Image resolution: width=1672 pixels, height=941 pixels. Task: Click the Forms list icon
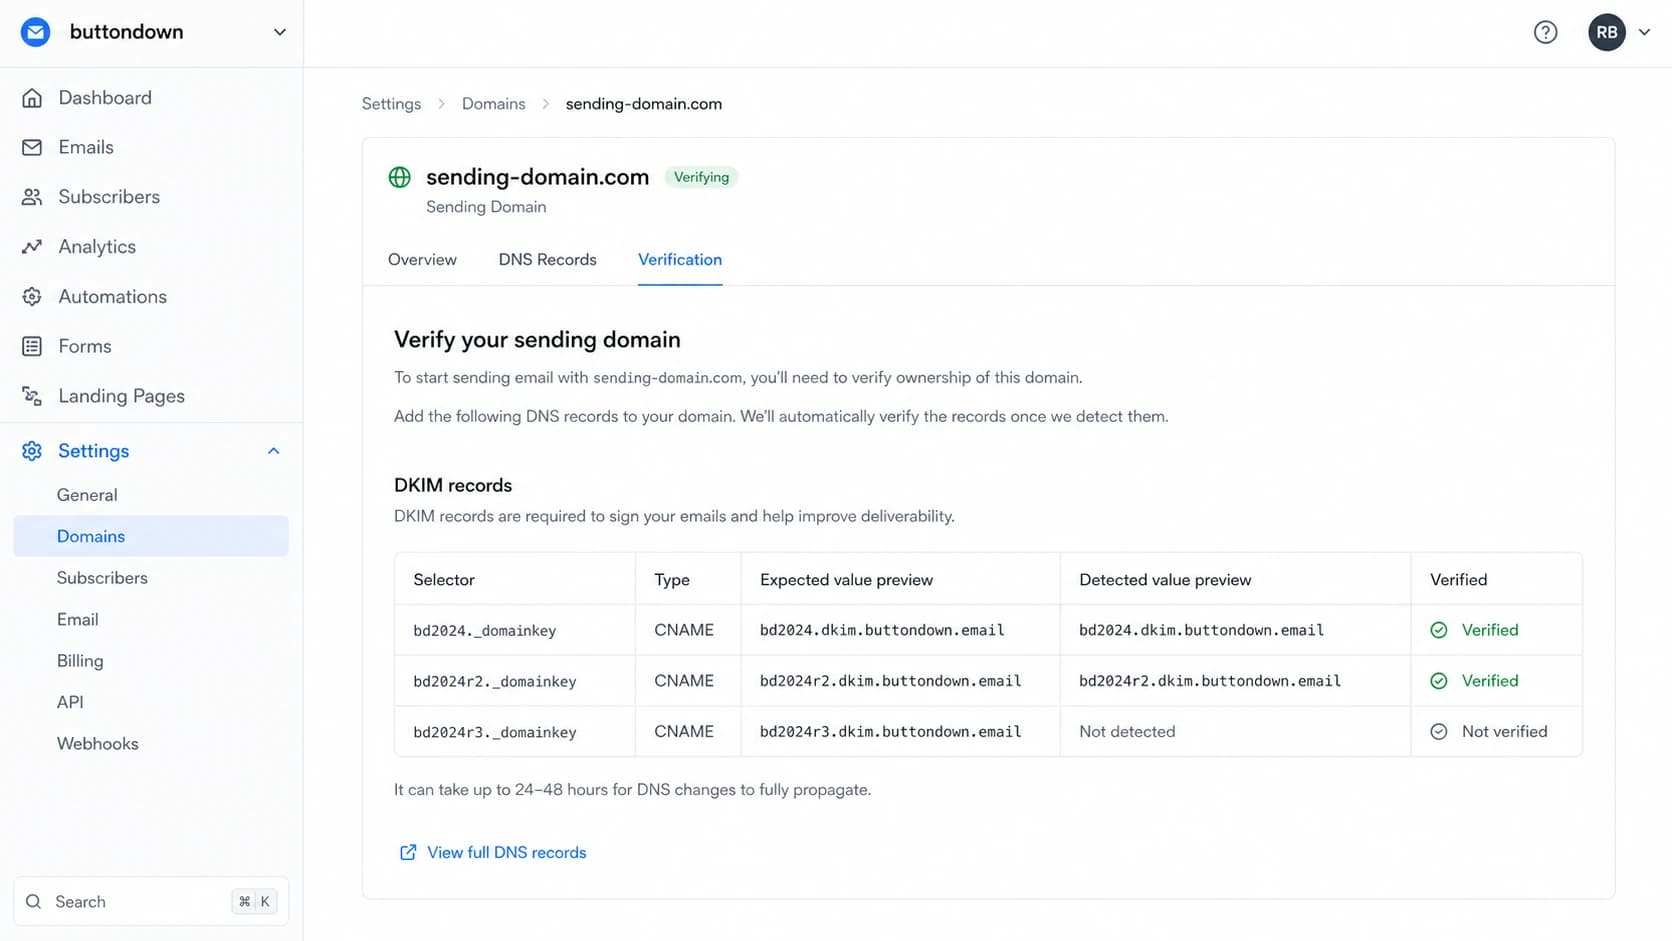[x=32, y=346]
